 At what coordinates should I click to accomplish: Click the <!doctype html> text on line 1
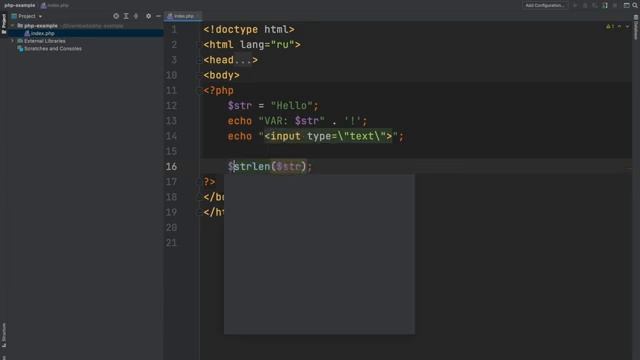(x=249, y=29)
